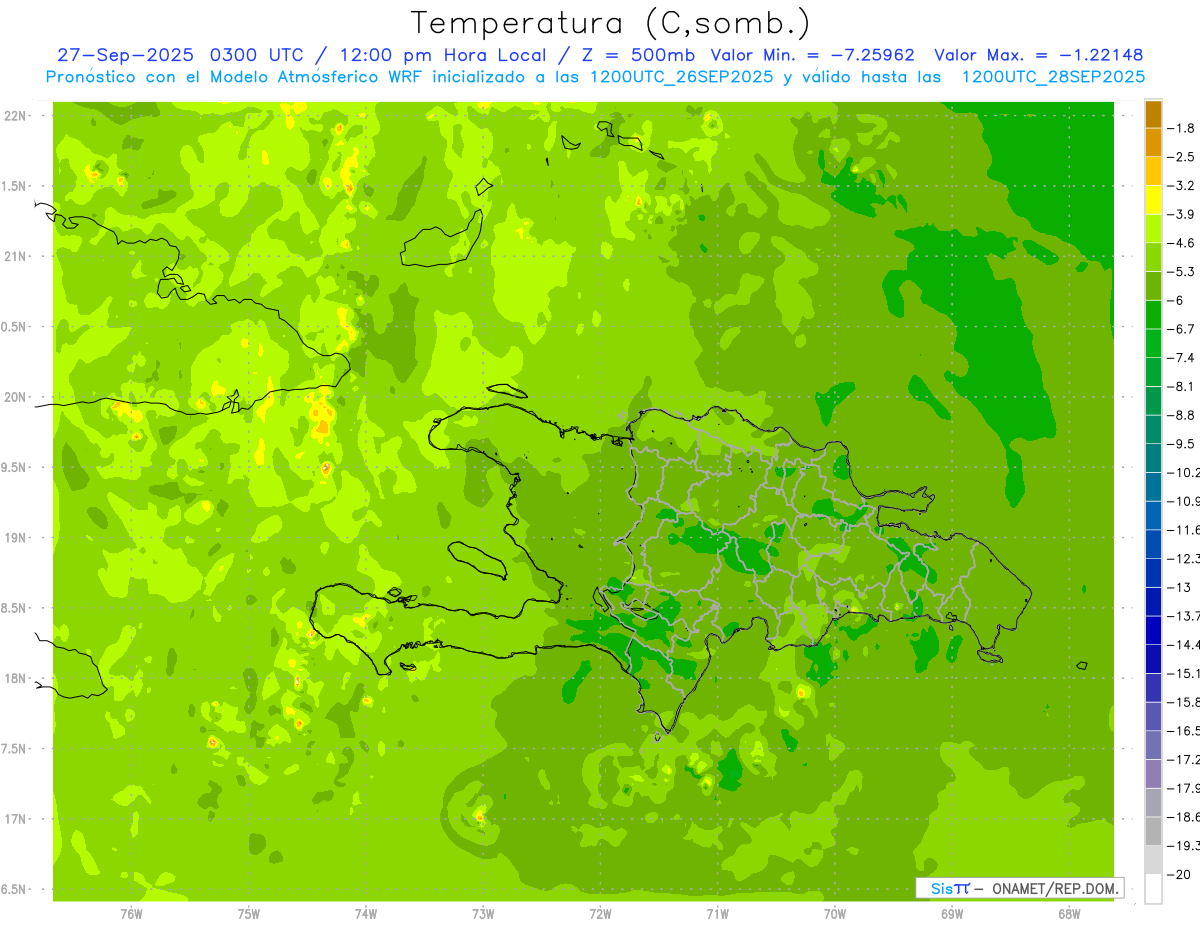The image size is (1200, 927).
Task: Click the '71W' longitude label
Action: [x=717, y=914]
